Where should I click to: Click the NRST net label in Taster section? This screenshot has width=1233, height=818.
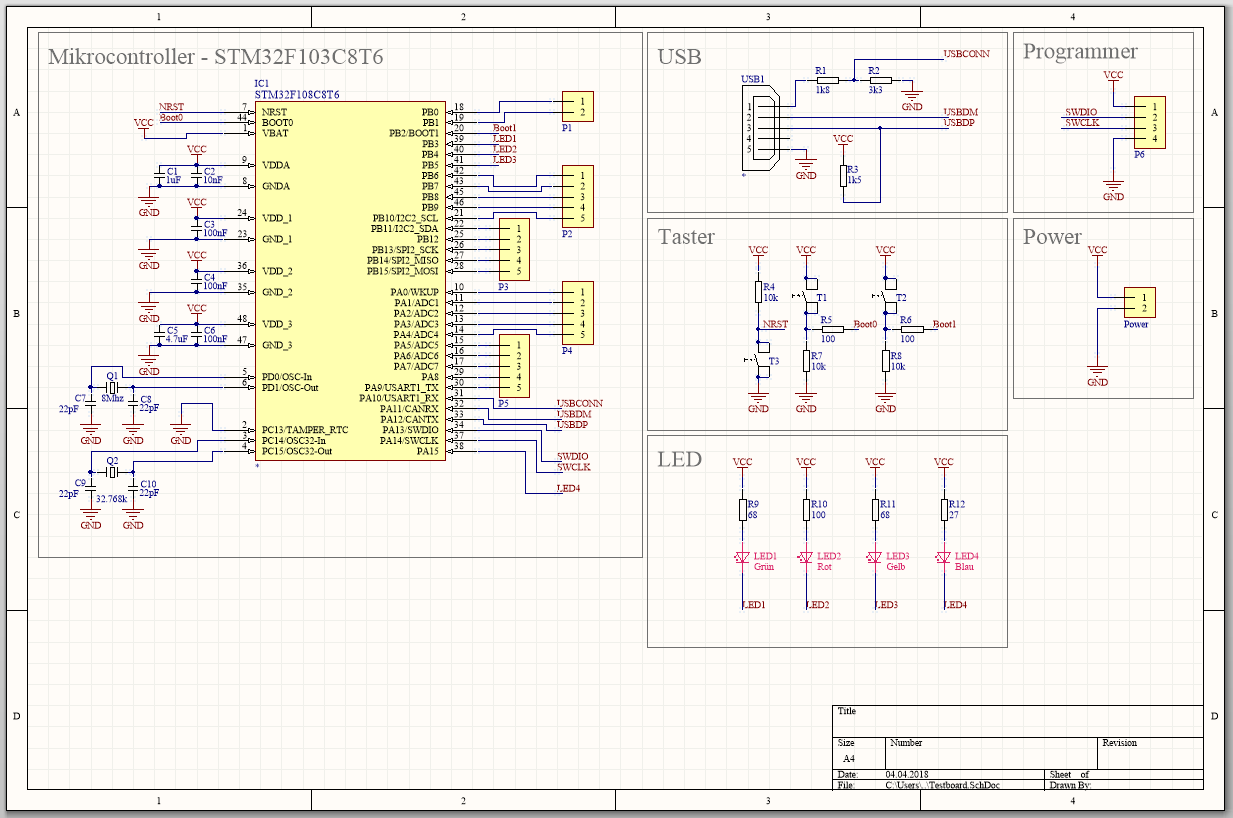point(775,324)
